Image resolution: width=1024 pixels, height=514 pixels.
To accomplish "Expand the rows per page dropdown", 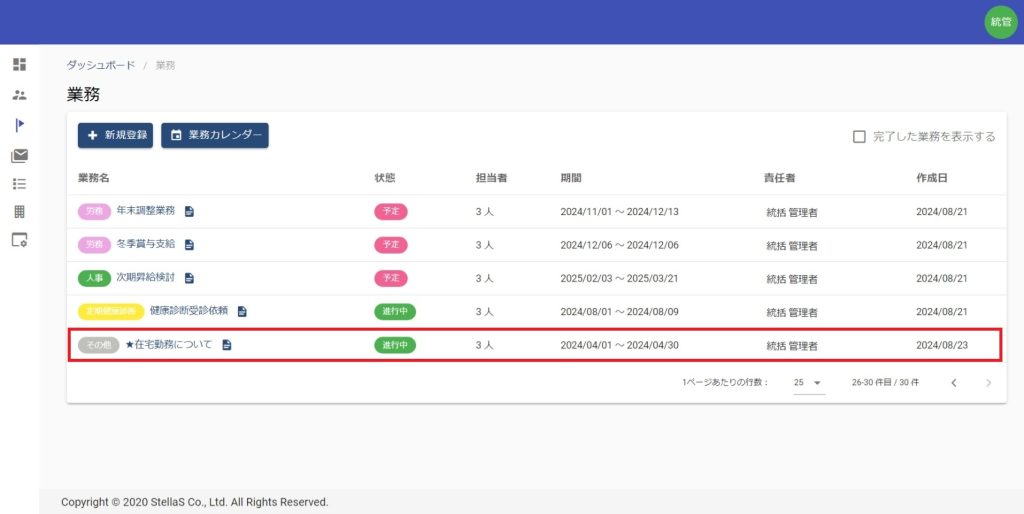I will click(808, 383).
